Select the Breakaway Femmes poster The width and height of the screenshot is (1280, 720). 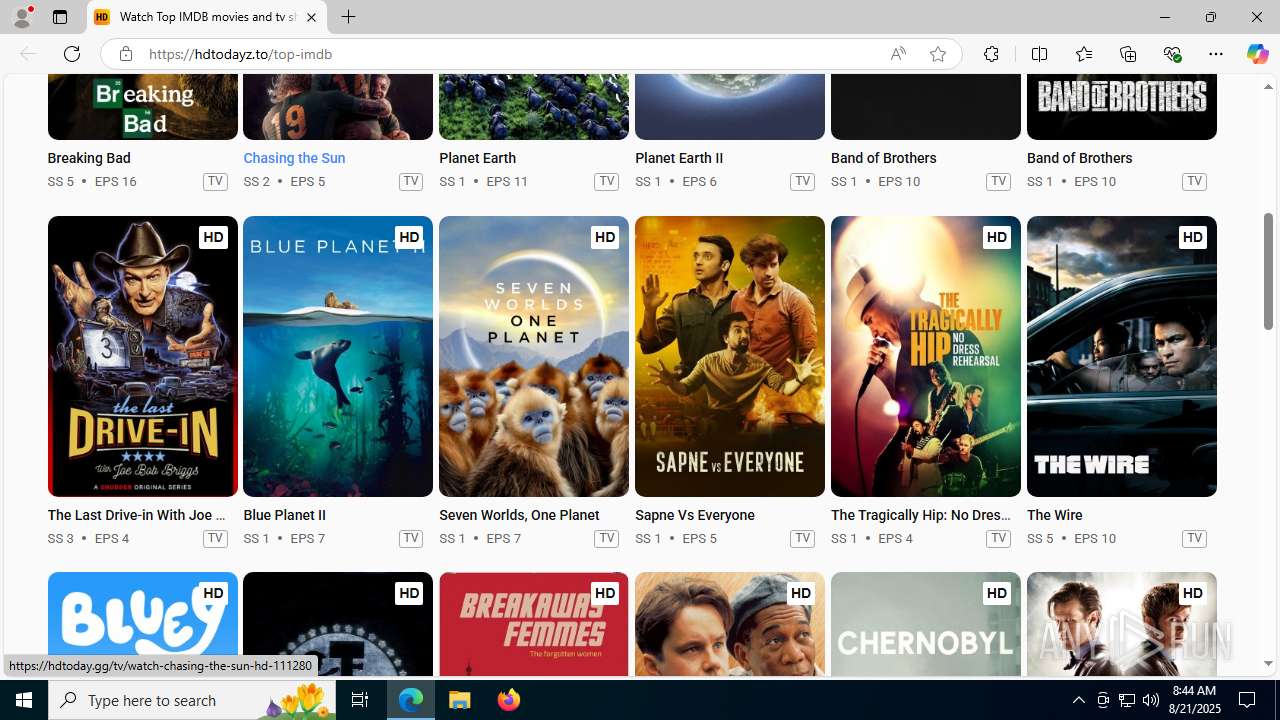pyautogui.click(x=534, y=625)
